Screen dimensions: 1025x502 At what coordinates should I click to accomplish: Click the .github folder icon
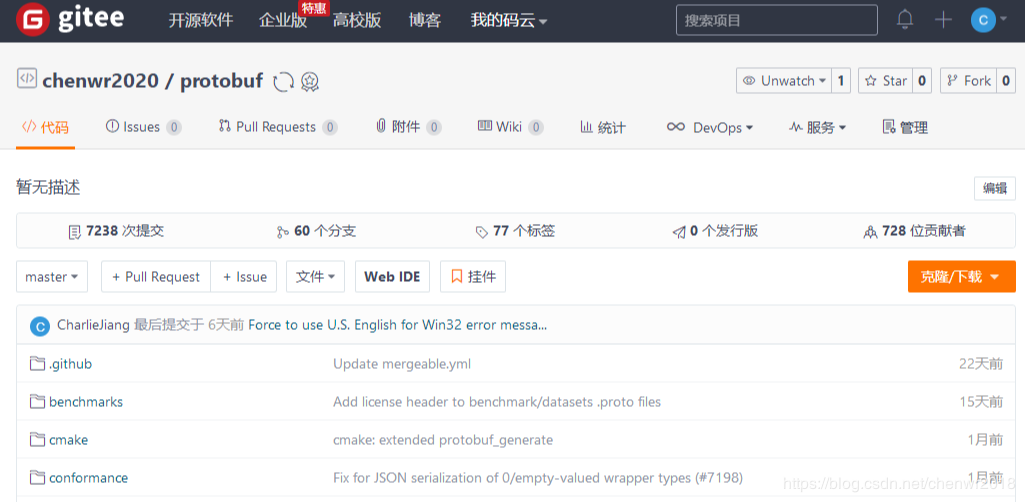pos(37,363)
